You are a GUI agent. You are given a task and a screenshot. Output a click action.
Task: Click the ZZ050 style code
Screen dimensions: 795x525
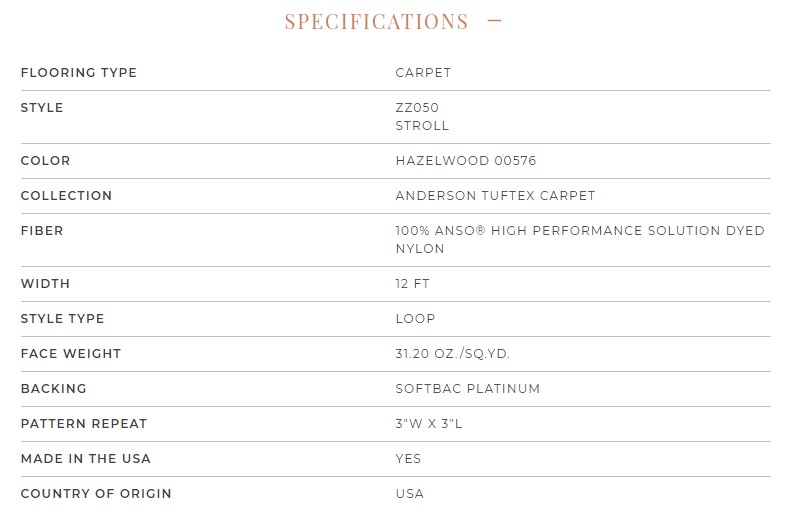click(417, 108)
